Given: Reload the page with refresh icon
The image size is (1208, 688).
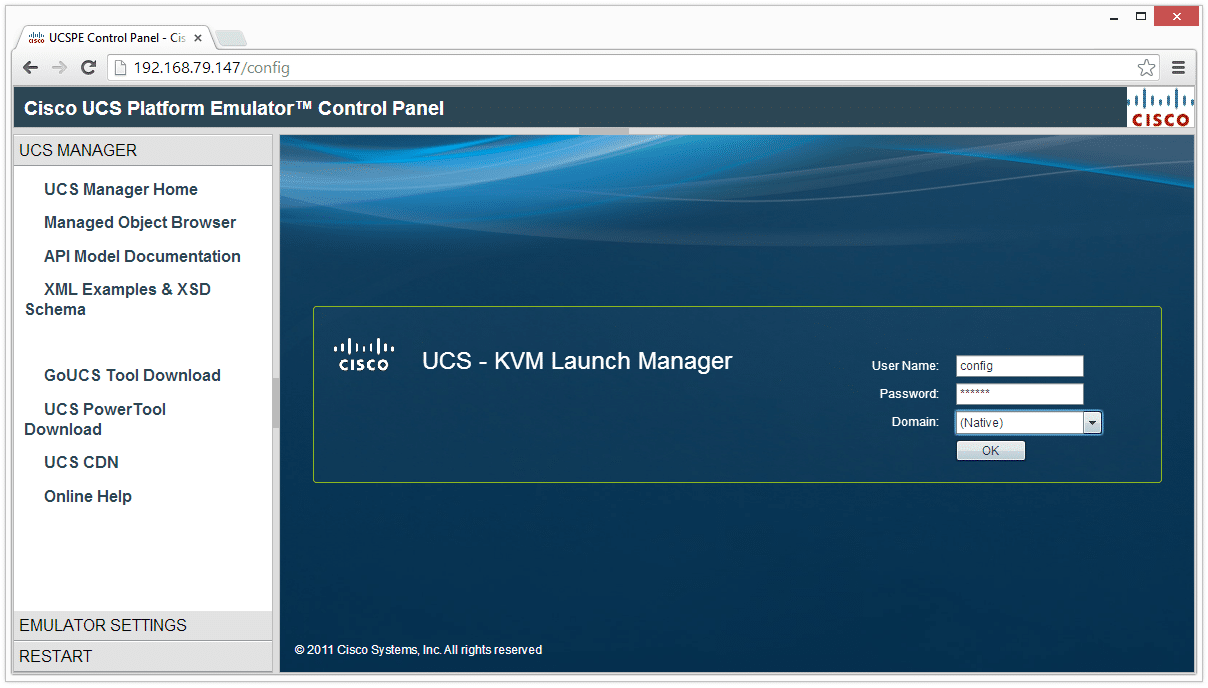Looking at the screenshot, I should [x=88, y=68].
